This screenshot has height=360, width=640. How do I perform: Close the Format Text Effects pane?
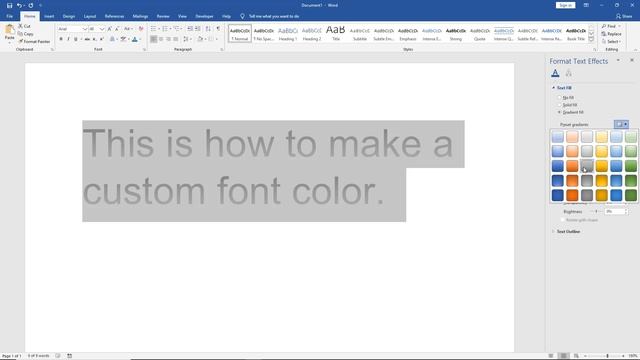click(632, 60)
